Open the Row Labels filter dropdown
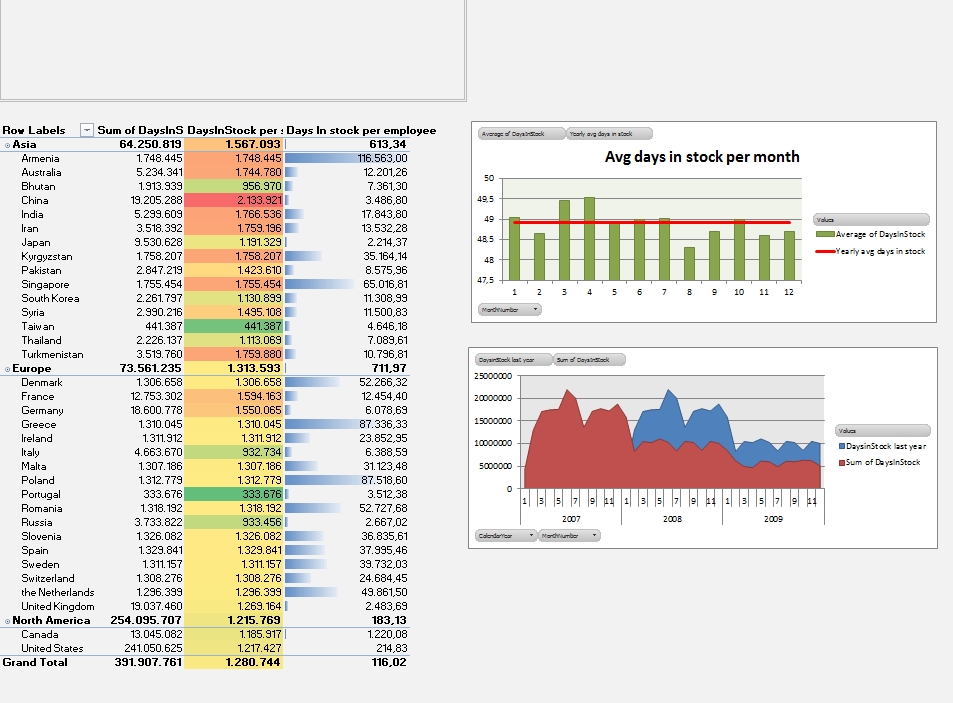 click(86, 129)
